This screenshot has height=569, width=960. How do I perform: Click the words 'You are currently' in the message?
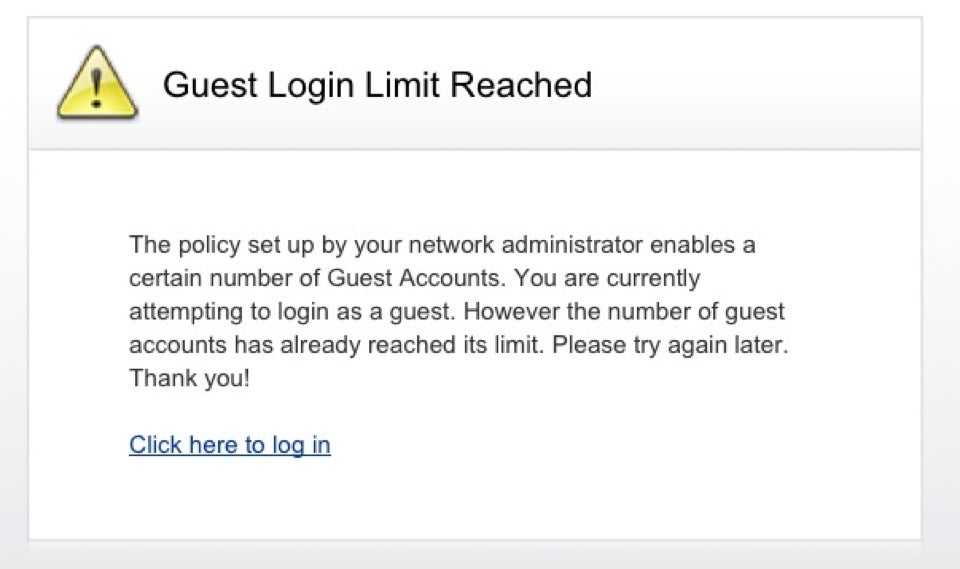pyautogui.click(x=607, y=279)
